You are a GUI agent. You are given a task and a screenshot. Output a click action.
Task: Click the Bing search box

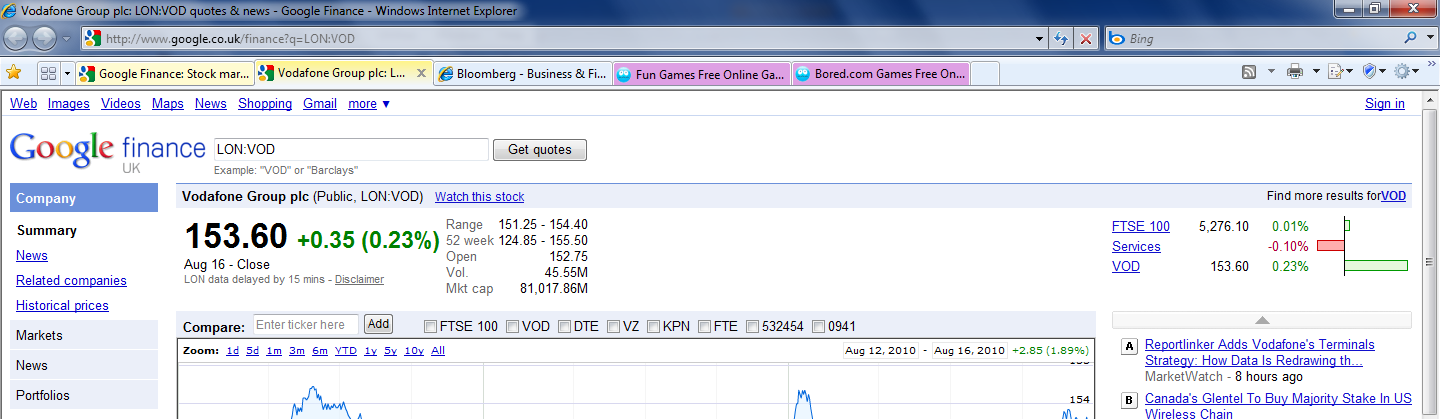tap(1253, 39)
